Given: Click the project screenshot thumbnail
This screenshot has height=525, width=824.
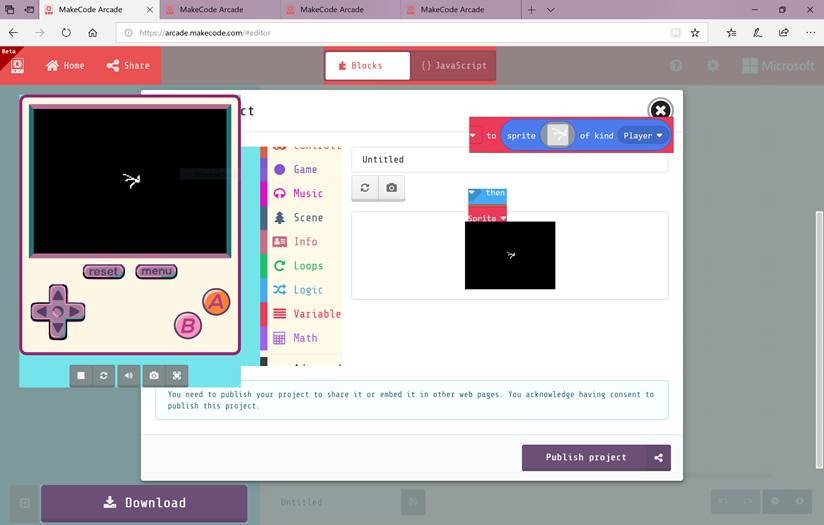Looking at the screenshot, I should point(510,255).
